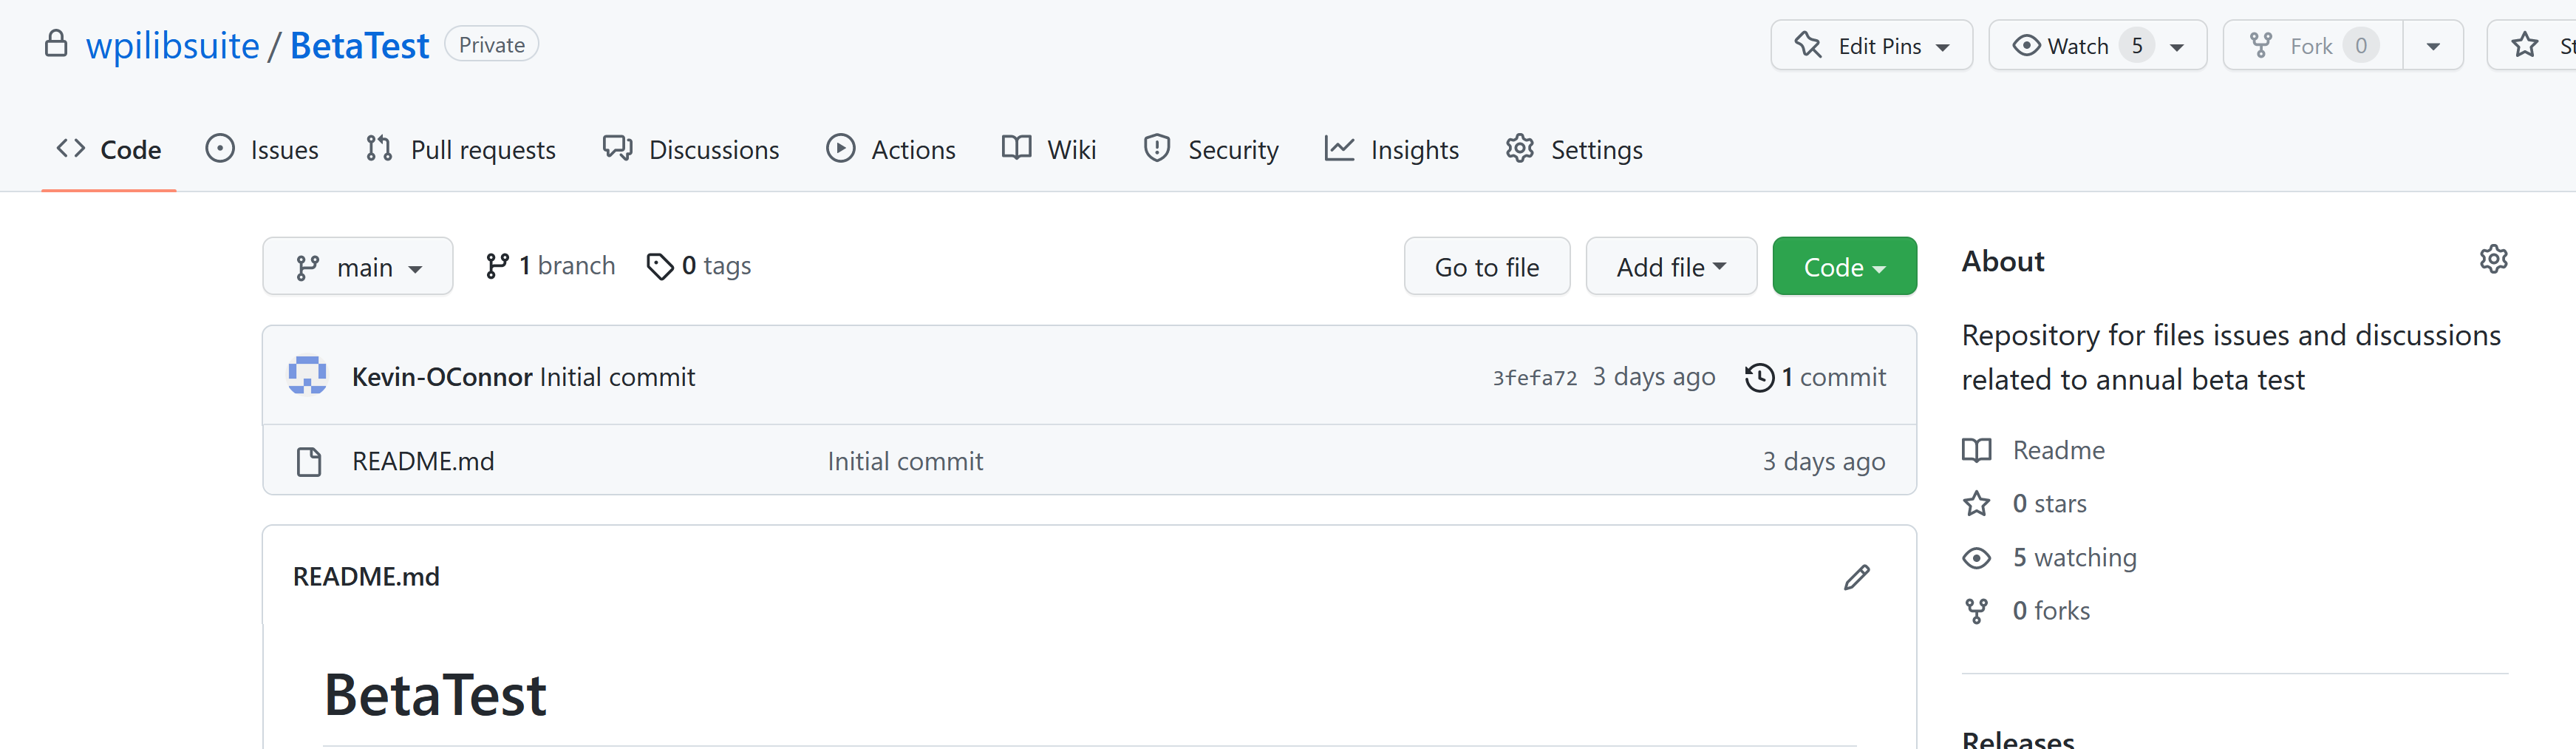
Task: Click the fork icon on Fork button
Action: coord(2260,45)
